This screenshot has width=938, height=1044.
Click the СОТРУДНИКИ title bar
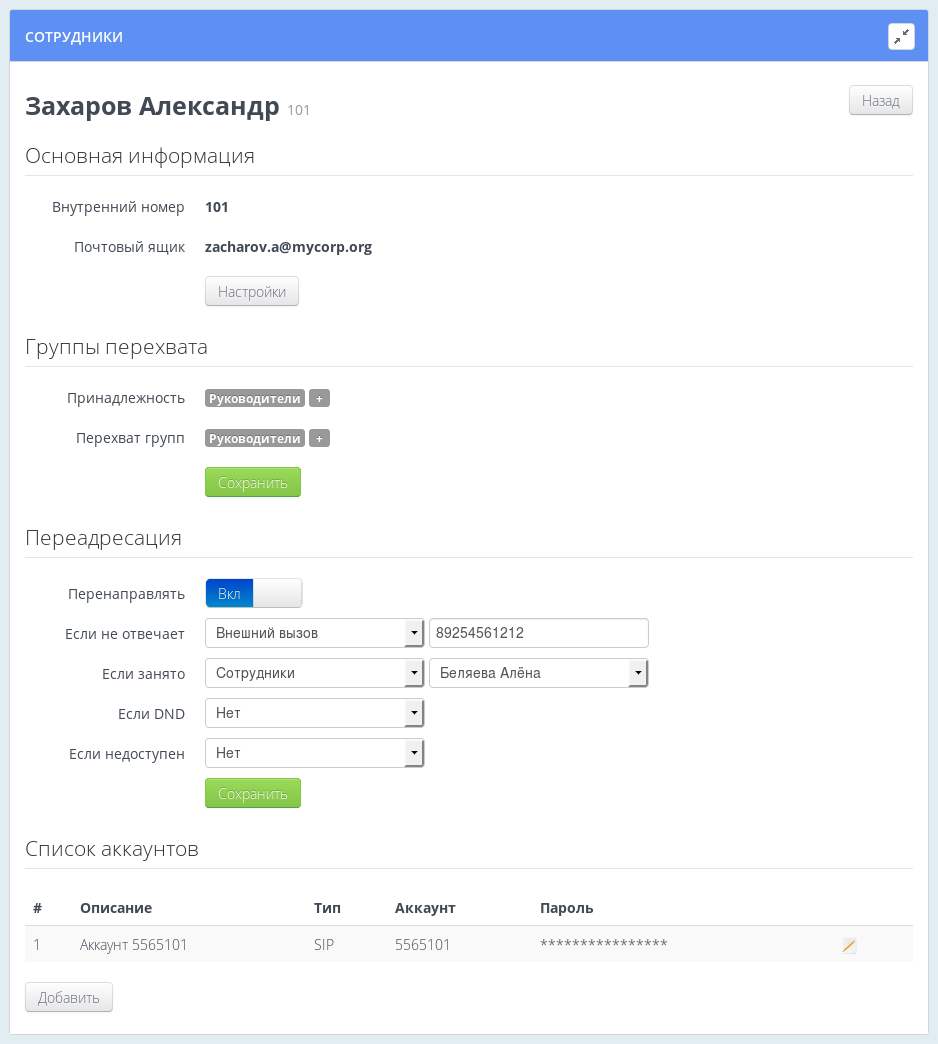[x=74, y=36]
